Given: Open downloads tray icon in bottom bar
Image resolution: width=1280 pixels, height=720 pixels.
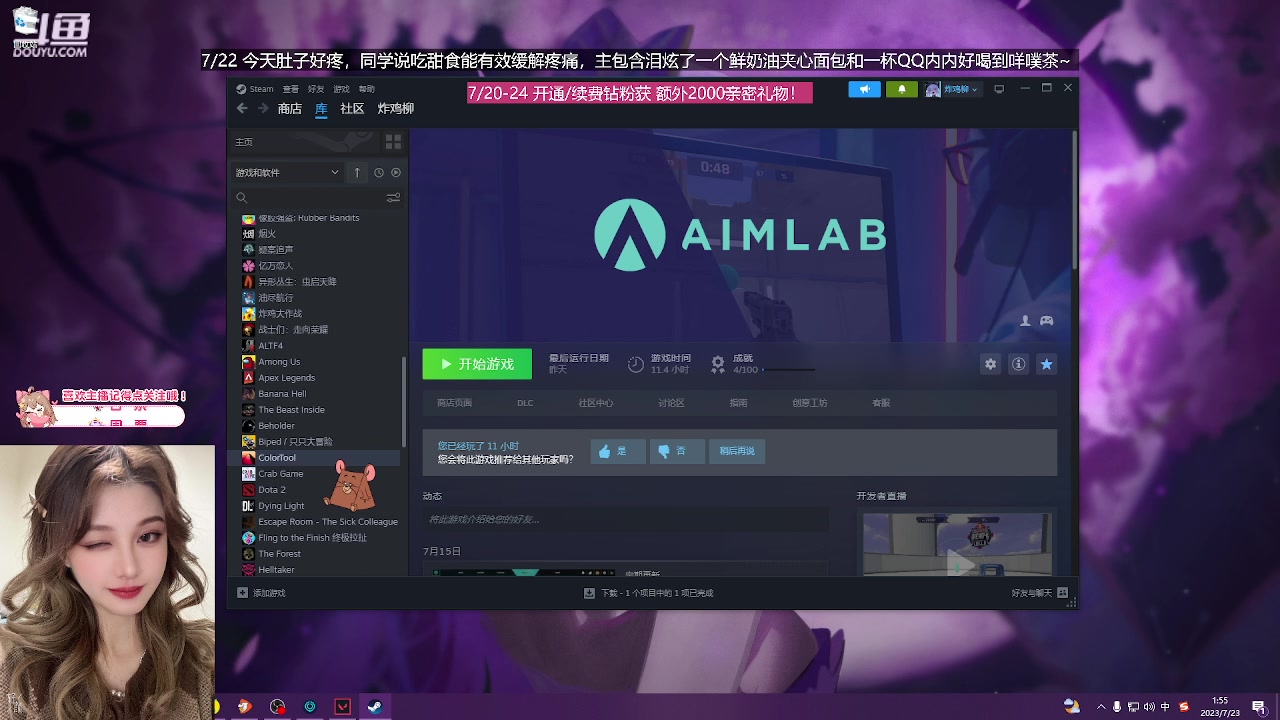Looking at the screenshot, I should pyautogui.click(x=589, y=593).
